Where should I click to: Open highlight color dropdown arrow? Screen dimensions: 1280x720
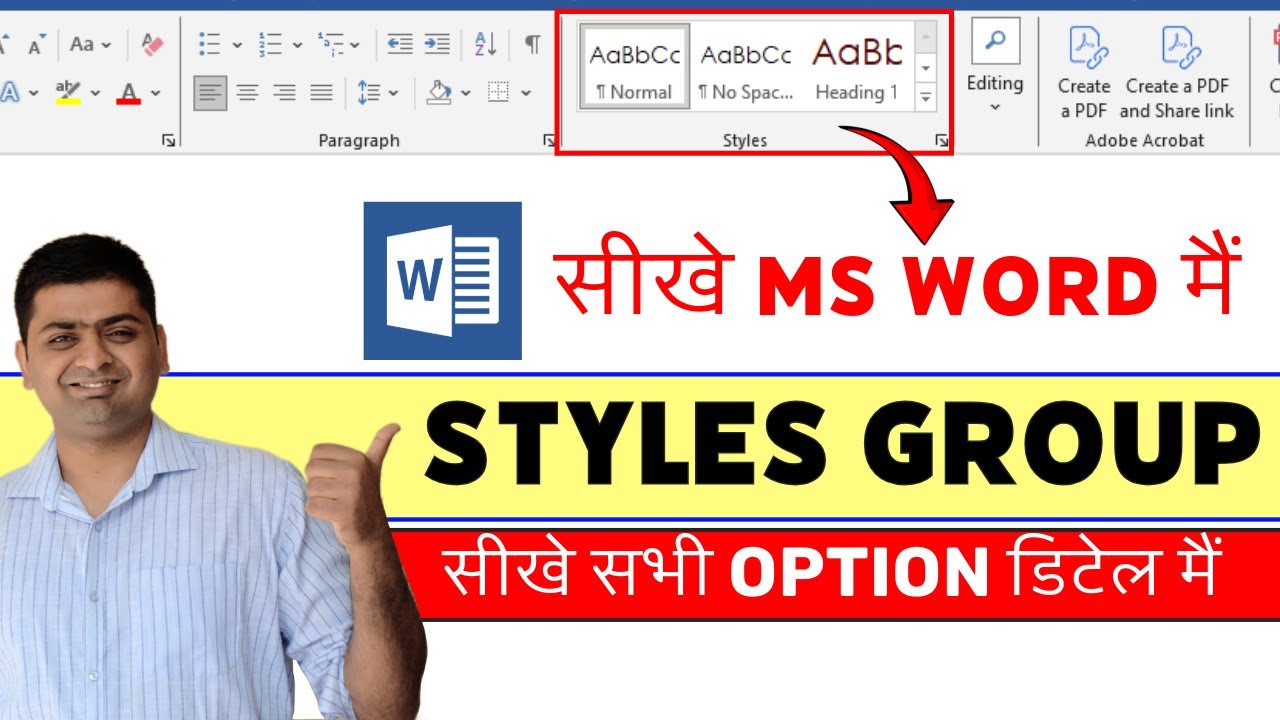(x=95, y=94)
